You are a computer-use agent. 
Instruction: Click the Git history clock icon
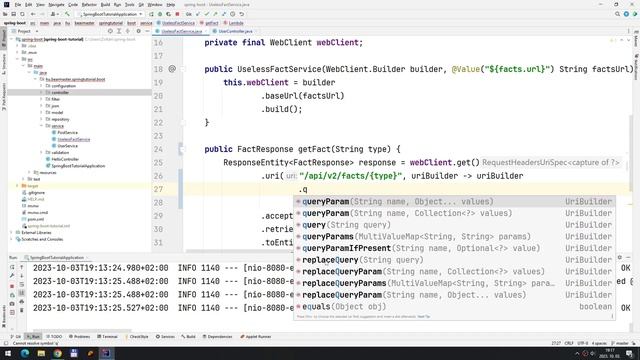pyautogui.click(x=233, y=14)
